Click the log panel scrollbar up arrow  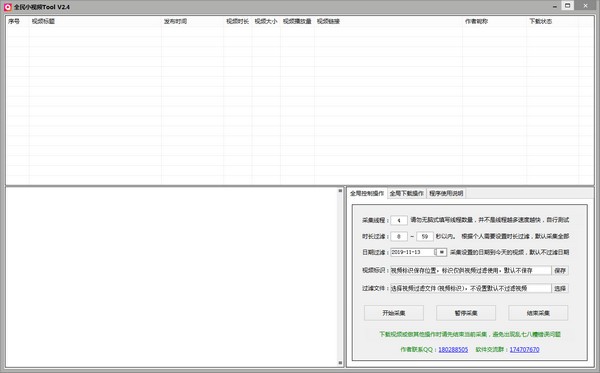[340, 191]
